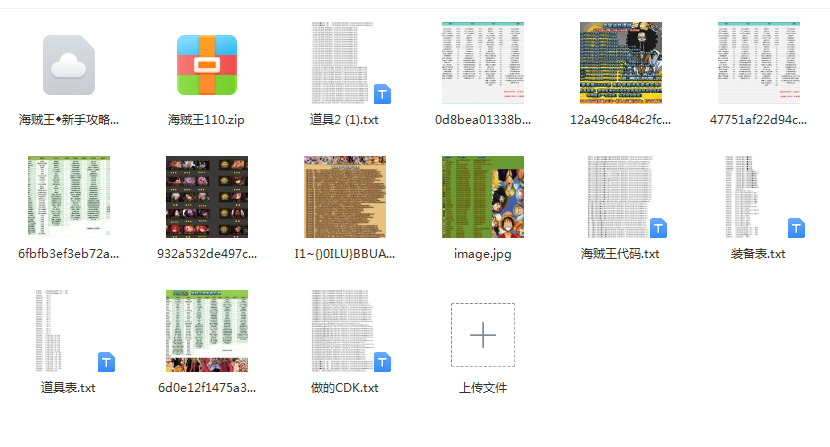This screenshot has height=447, width=830.
Task: Click the 上传文件 label
Action: point(483,388)
